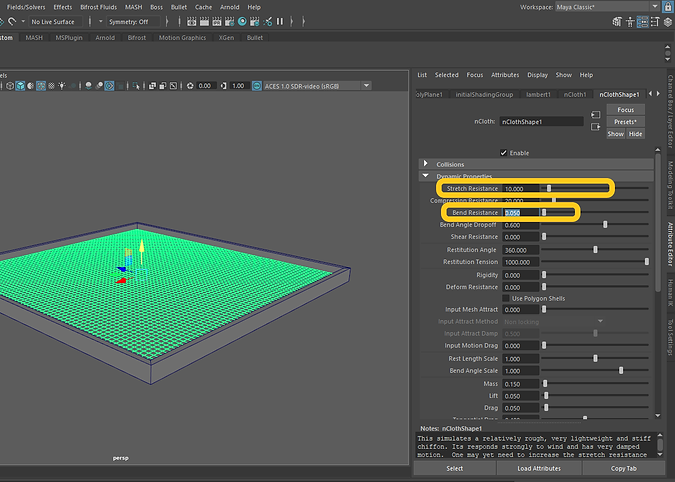This screenshot has height=482, width=675.
Task: Enable wireframe display in viewport toolbar
Action: pos(9,86)
